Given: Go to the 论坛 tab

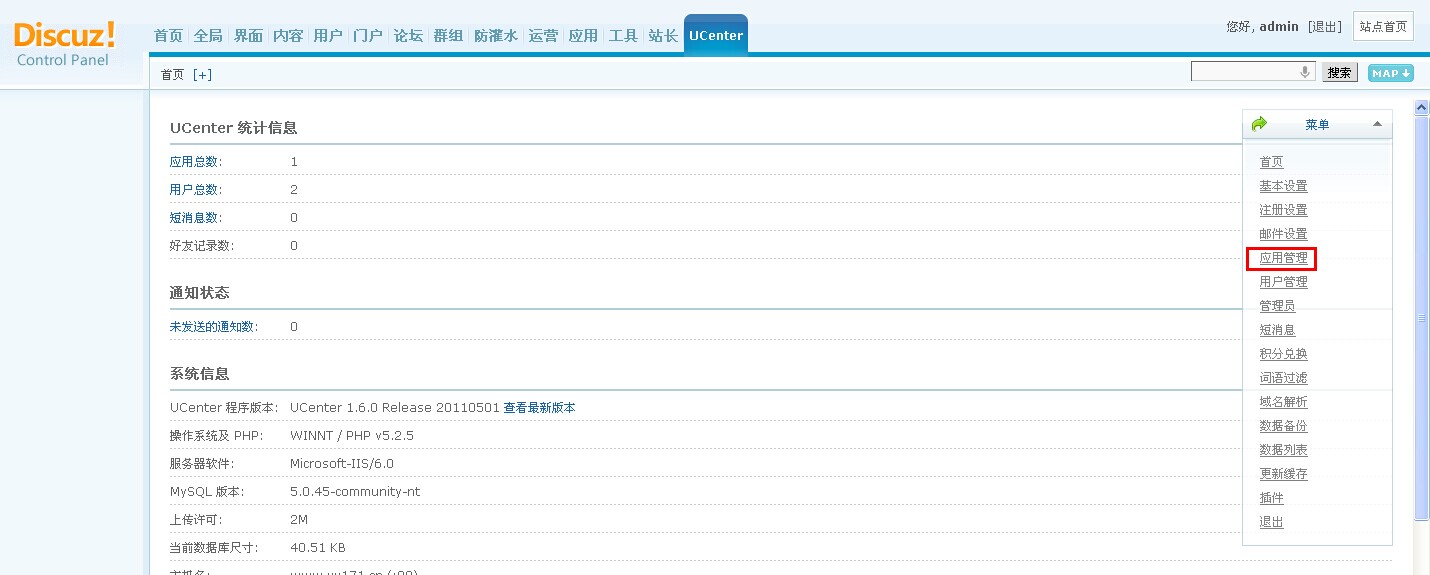Looking at the screenshot, I should pyautogui.click(x=408, y=36).
